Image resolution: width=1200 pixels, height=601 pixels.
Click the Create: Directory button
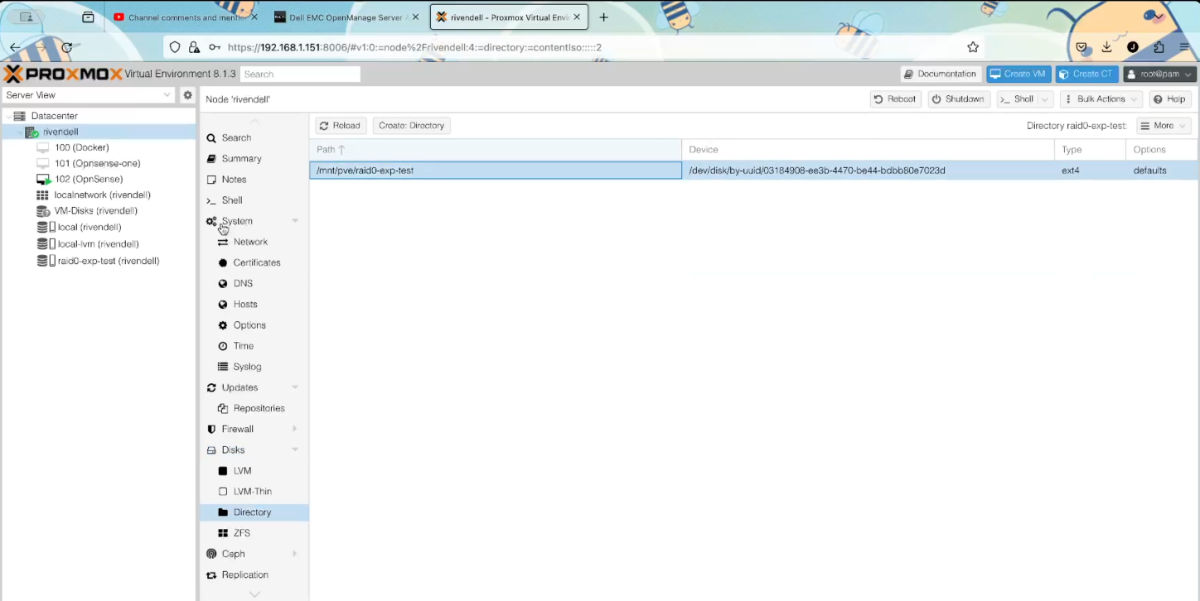coord(413,125)
